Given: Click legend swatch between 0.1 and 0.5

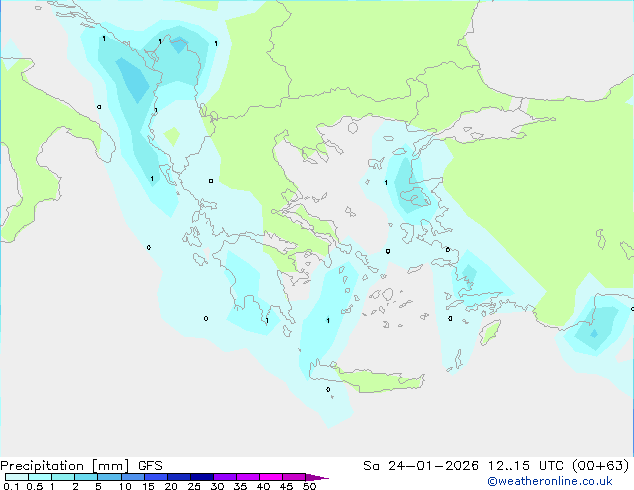Looking at the screenshot, I should point(17,477).
